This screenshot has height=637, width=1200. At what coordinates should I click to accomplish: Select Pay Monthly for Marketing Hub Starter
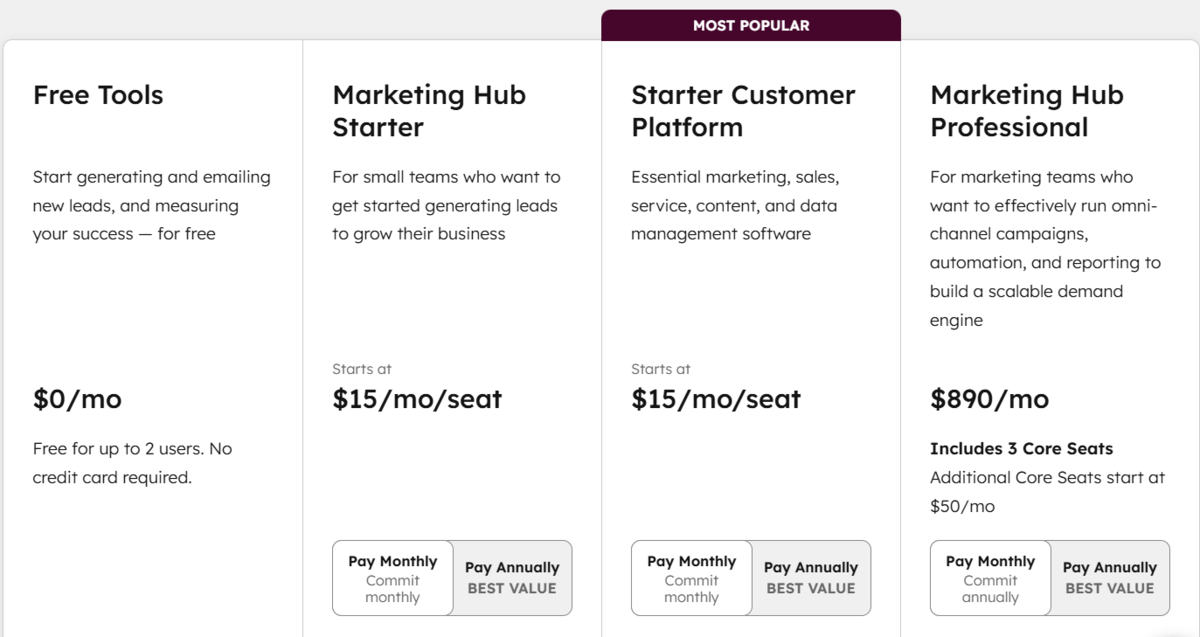[391, 577]
